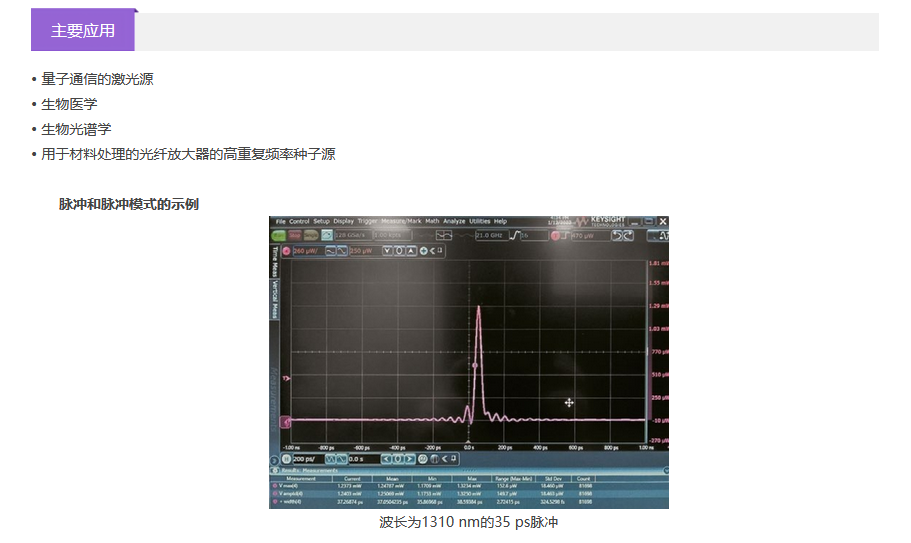This screenshot has height=543, width=911.
Task: Click the right arrow beside horizontal zero button
Action: pyautogui.click(x=409, y=459)
